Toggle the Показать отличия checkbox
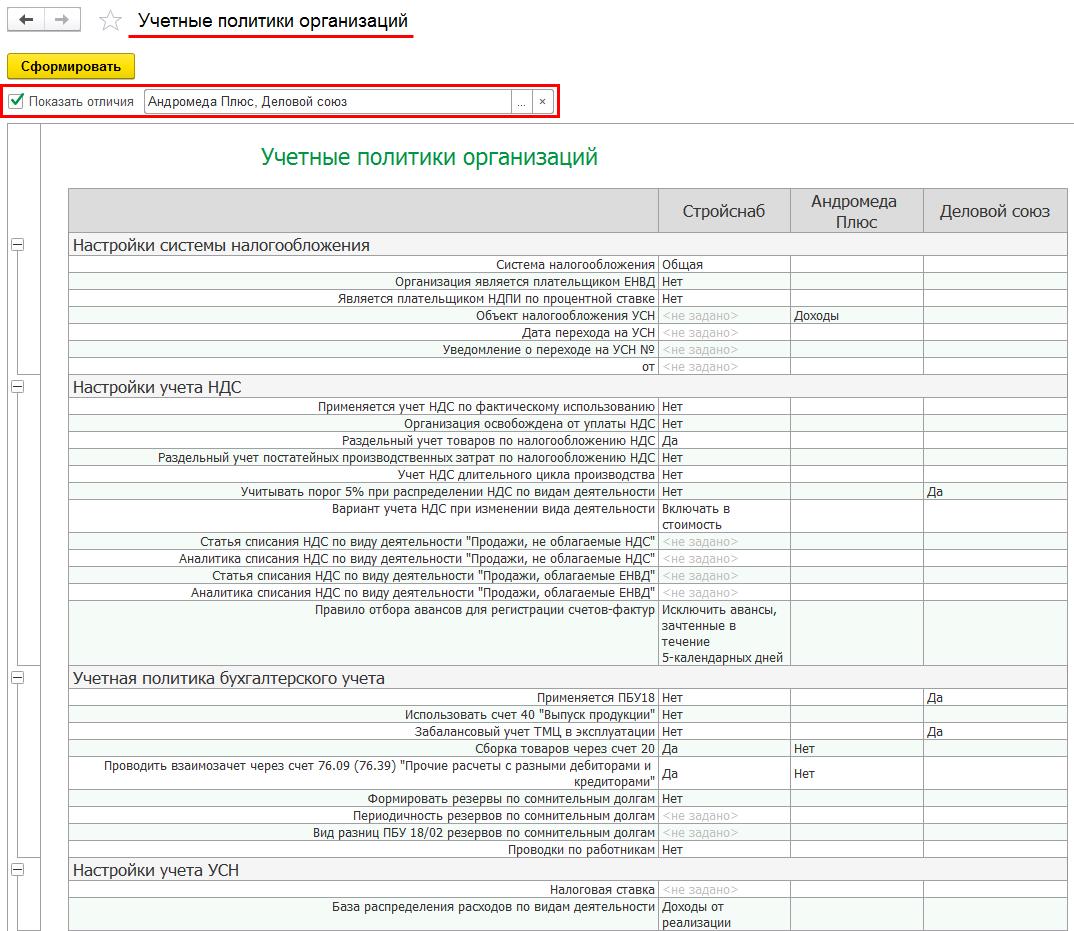The image size is (1074, 931). pyautogui.click(x=16, y=101)
